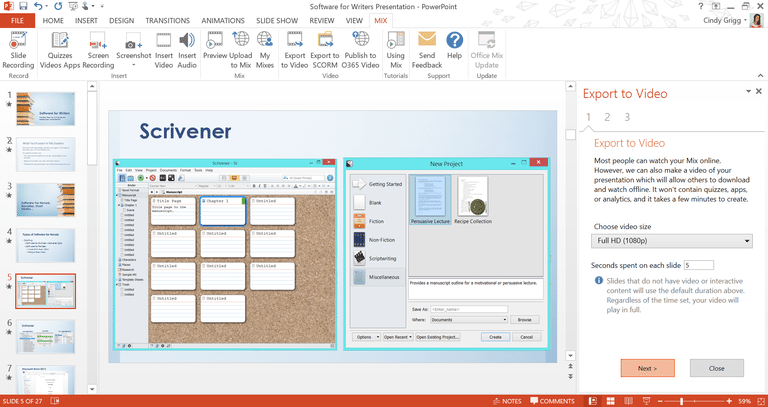Expand the Screenshot dropdown arrow
The image size is (768, 407).
coord(133,65)
